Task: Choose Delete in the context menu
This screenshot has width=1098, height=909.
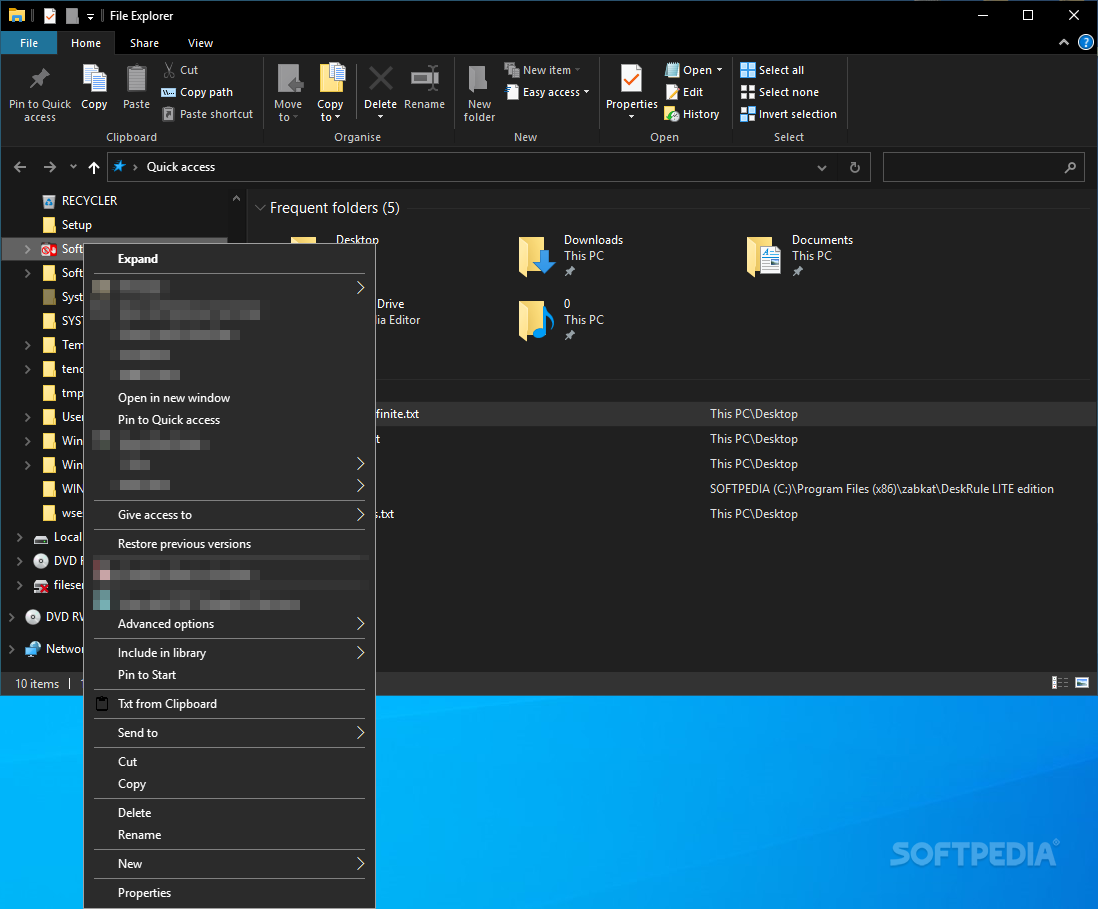Action: pyautogui.click(x=229, y=813)
